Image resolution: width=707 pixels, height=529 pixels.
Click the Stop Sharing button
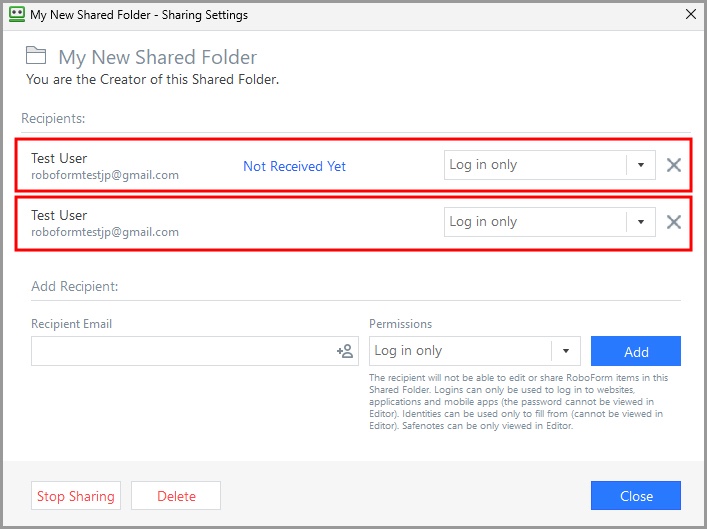click(76, 496)
